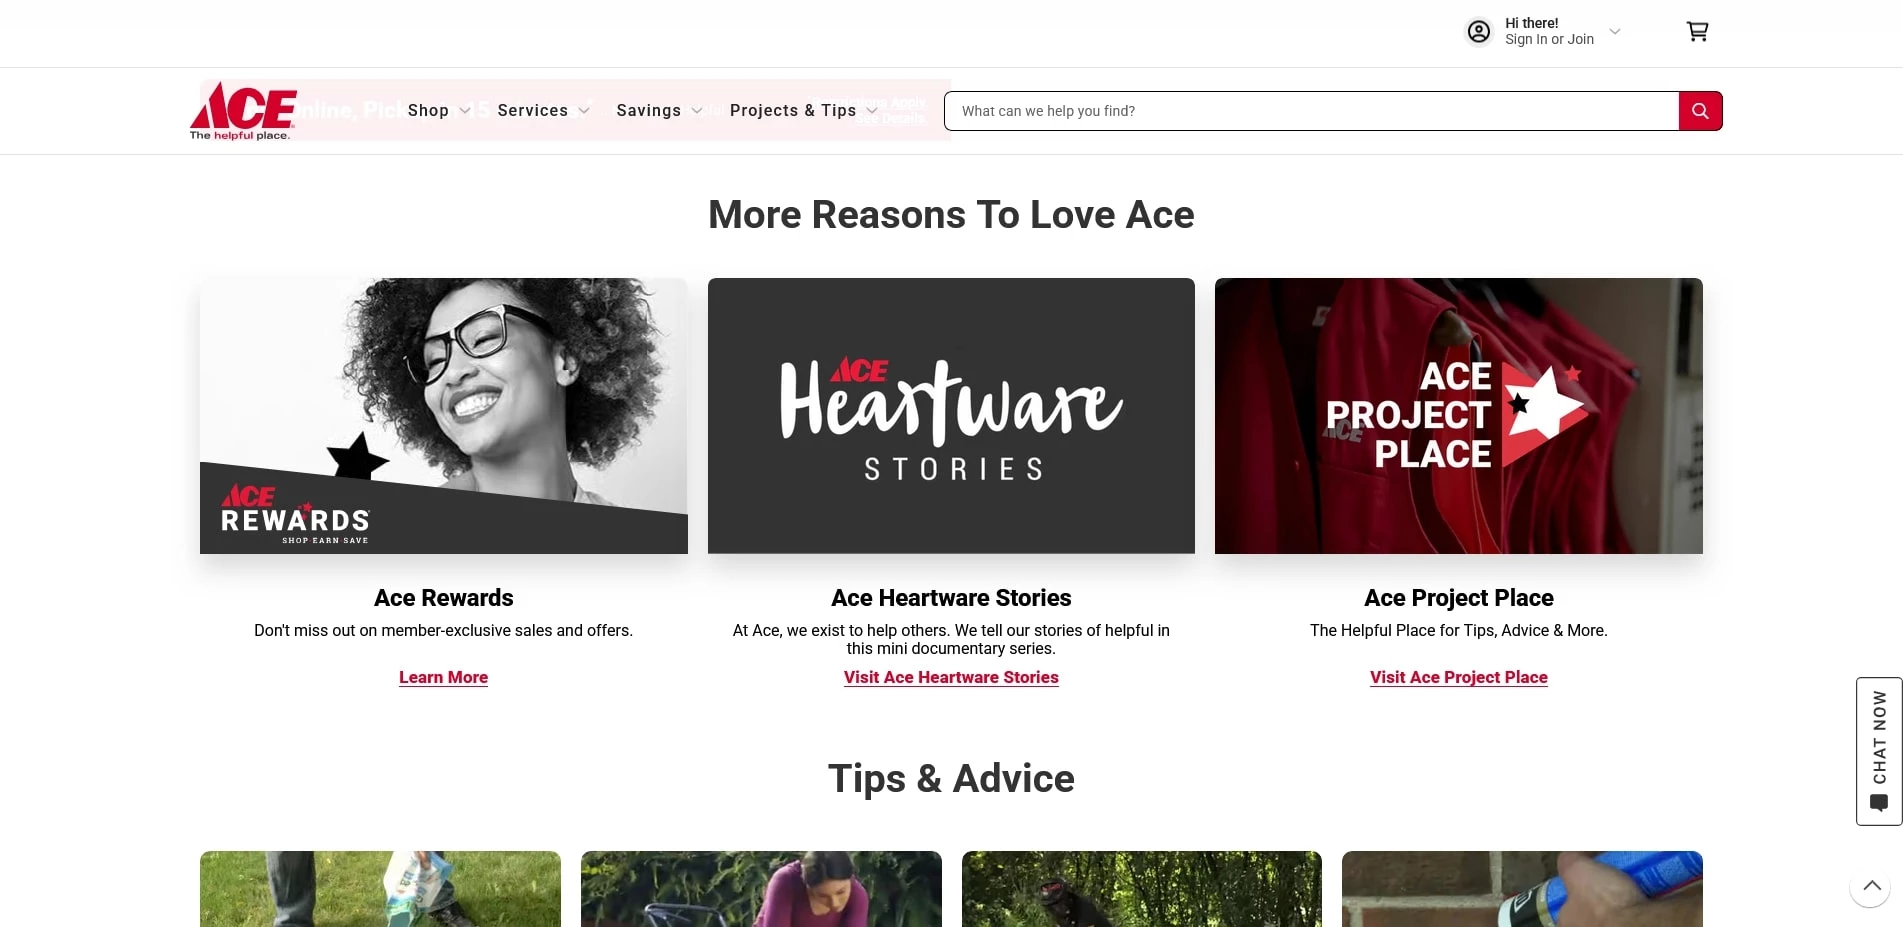Viewport: 1903px width, 927px height.
Task: Open the account options chevron near Sign In
Action: pos(1614,32)
